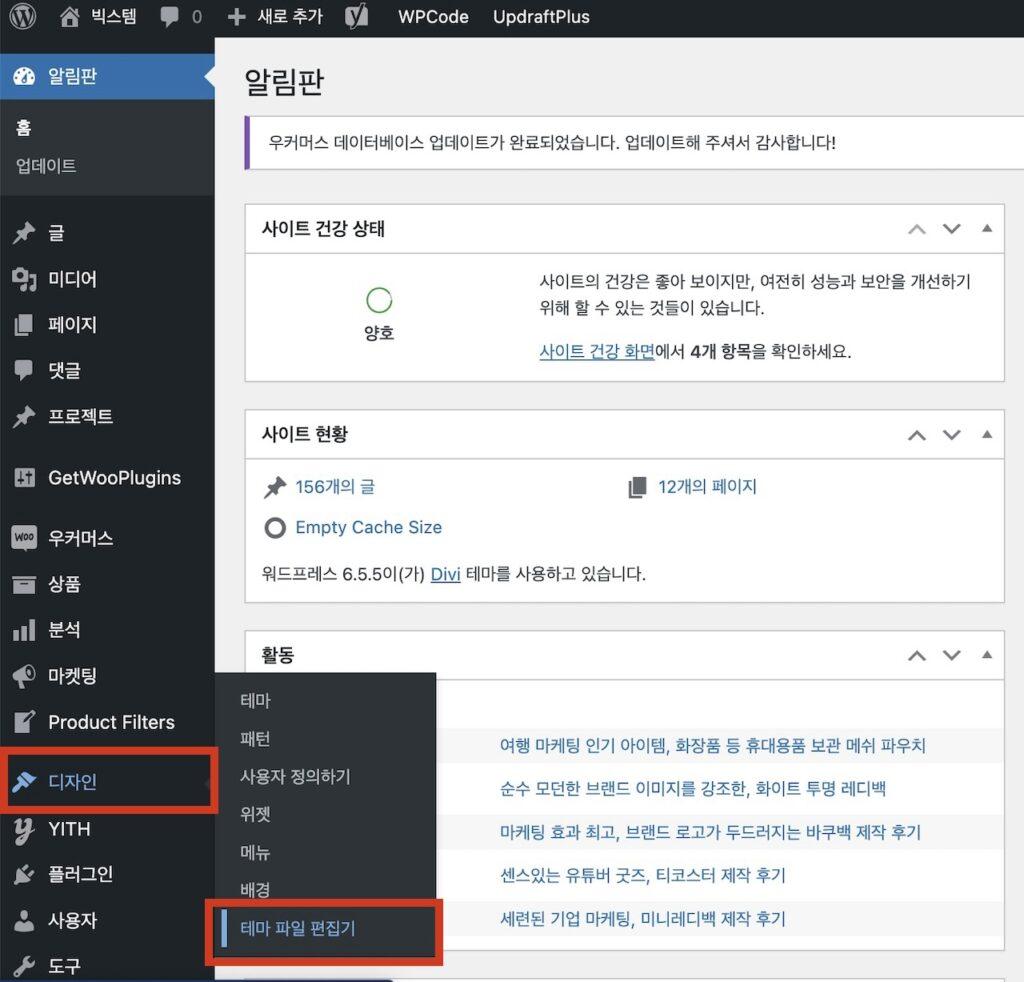Screen dimensions: 1024x982
Task: Open the Yoast SEO icon in admin bar
Action: click(x=357, y=16)
